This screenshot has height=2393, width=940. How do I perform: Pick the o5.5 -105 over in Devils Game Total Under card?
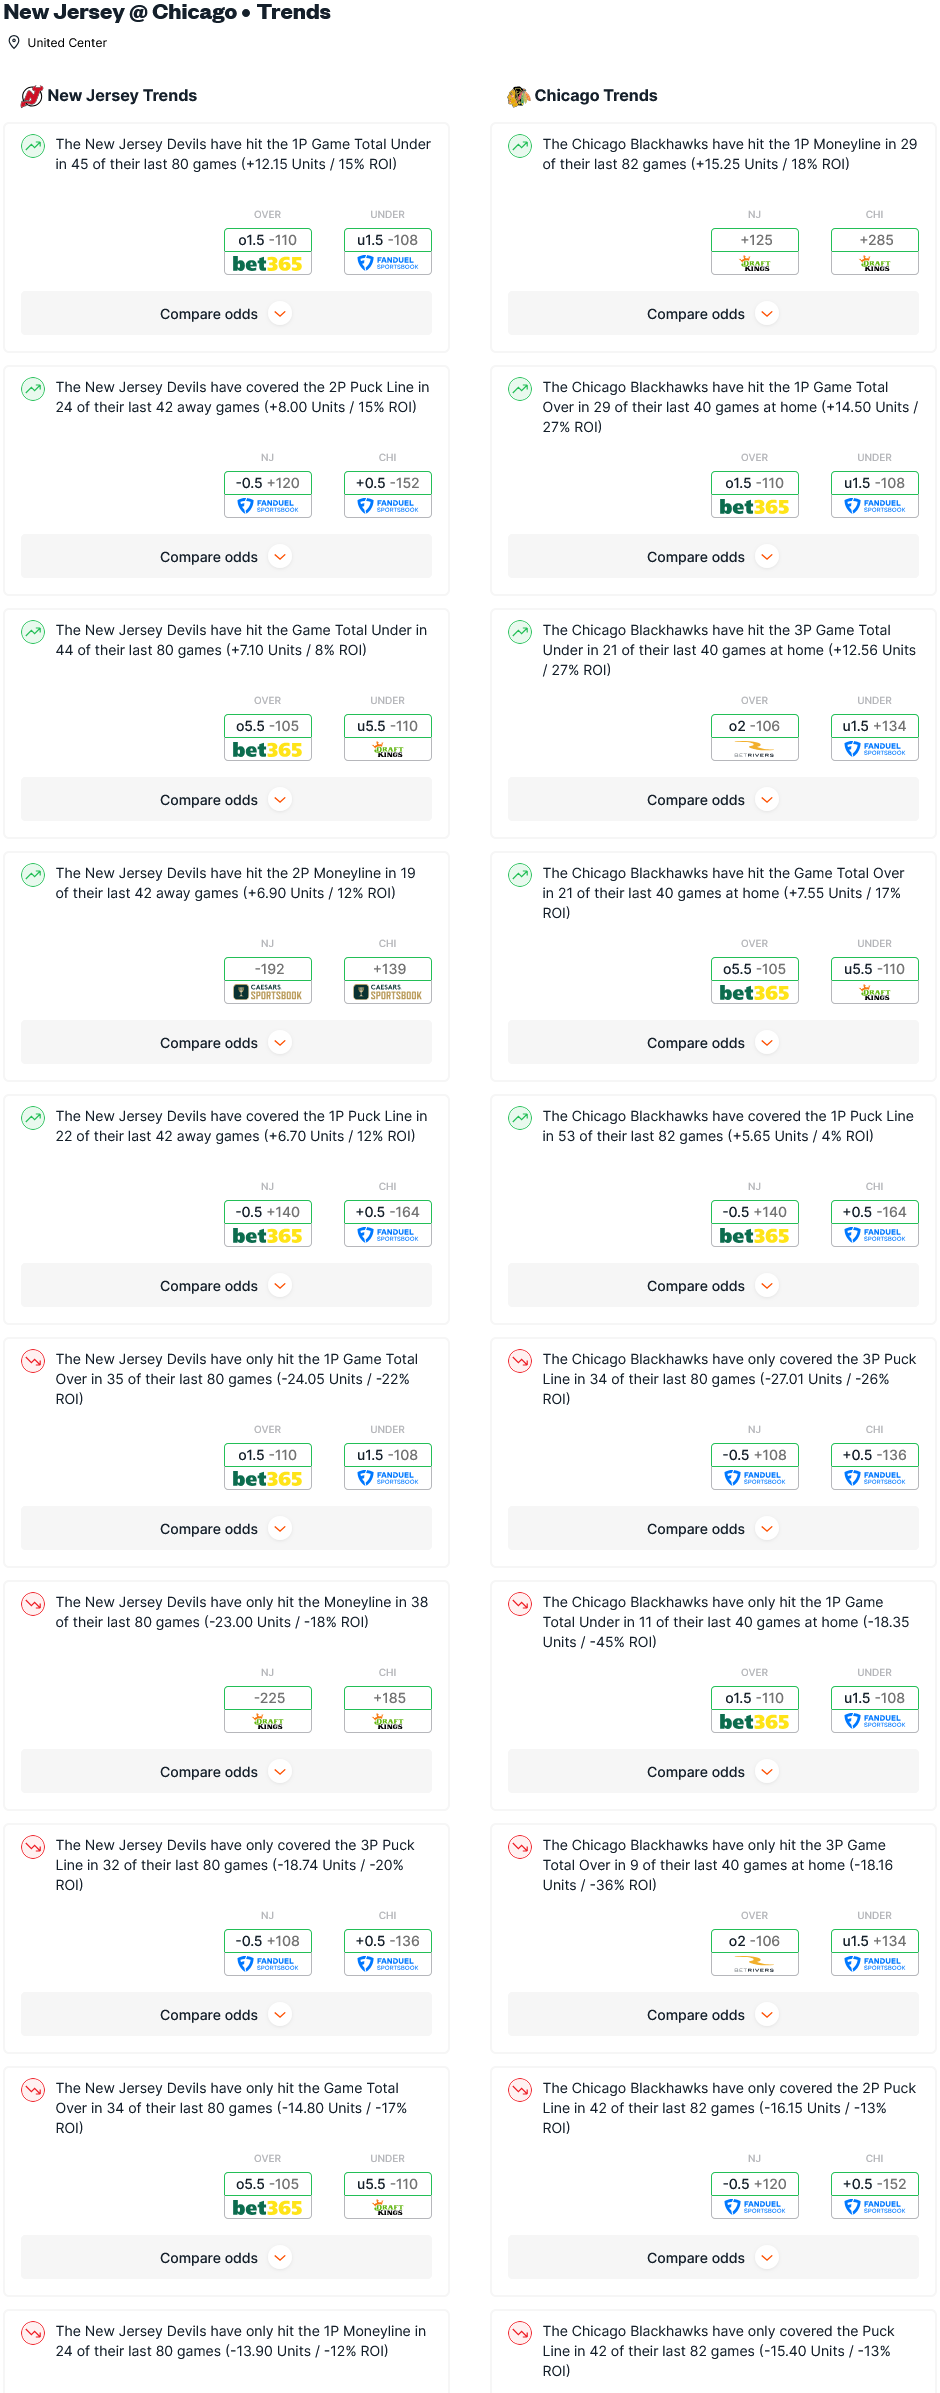pyautogui.click(x=268, y=737)
